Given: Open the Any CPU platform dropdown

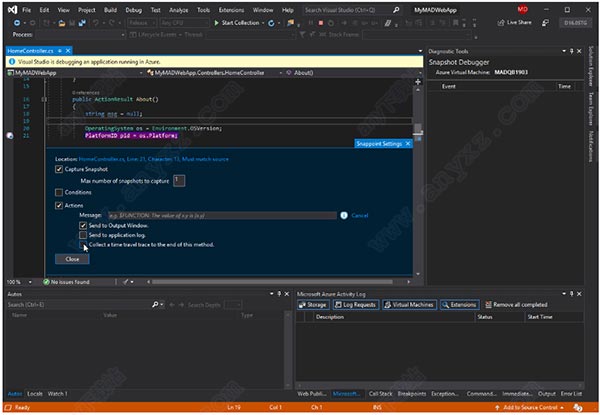Looking at the screenshot, I should (x=184, y=23).
